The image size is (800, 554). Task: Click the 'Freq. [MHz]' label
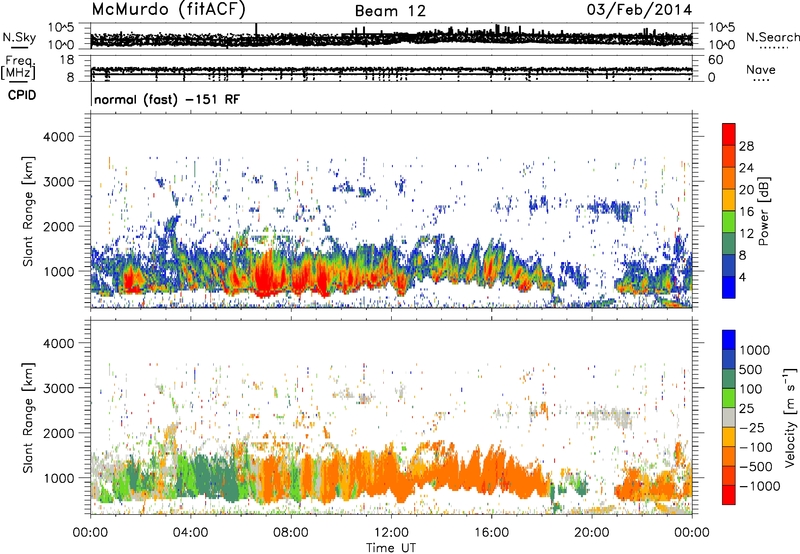tap(18, 68)
